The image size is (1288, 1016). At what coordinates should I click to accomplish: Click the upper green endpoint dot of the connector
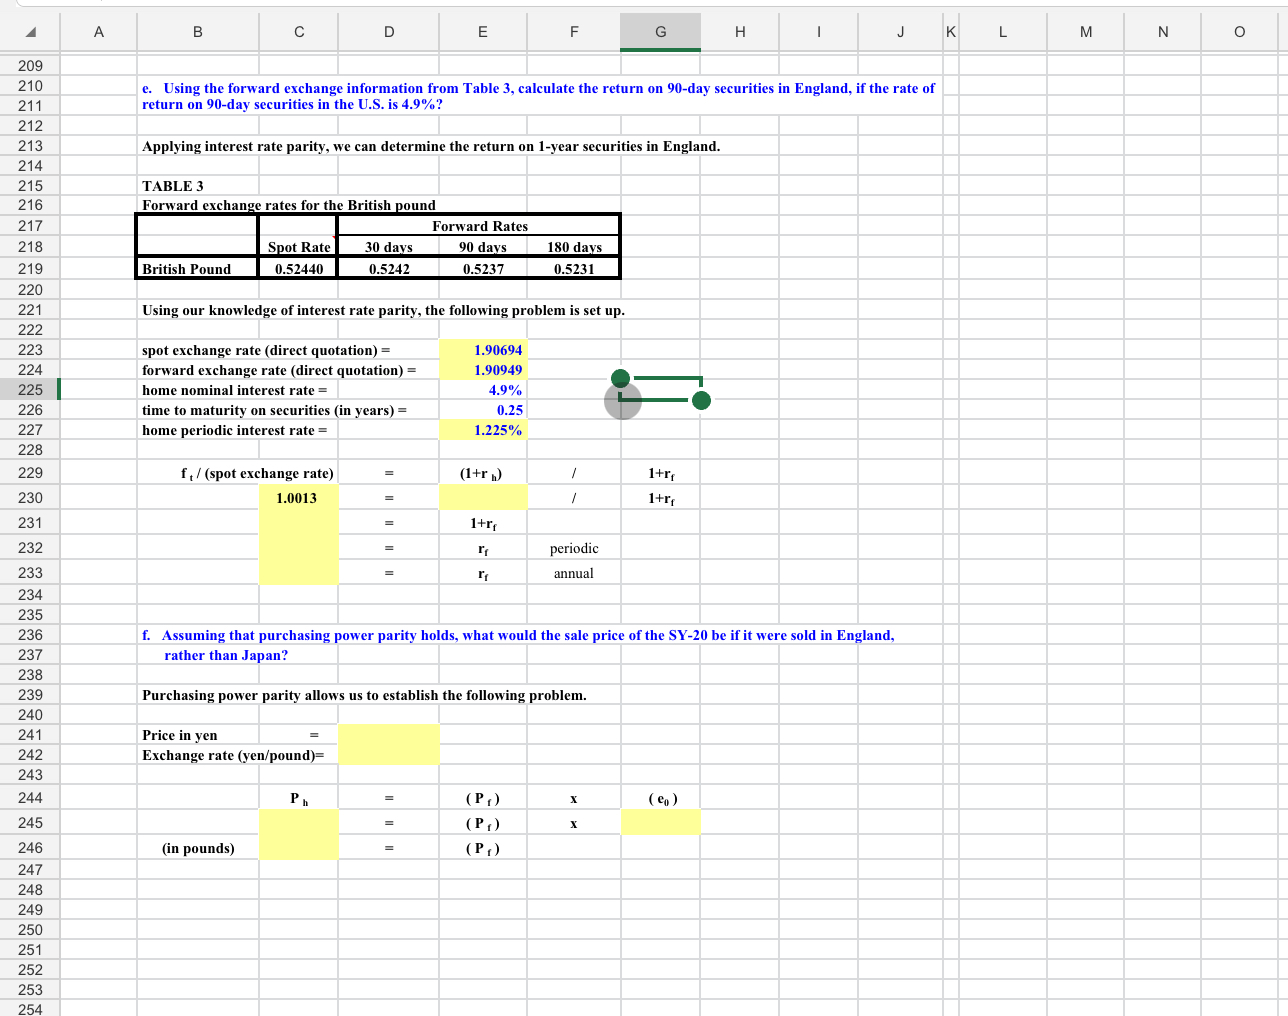(621, 378)
